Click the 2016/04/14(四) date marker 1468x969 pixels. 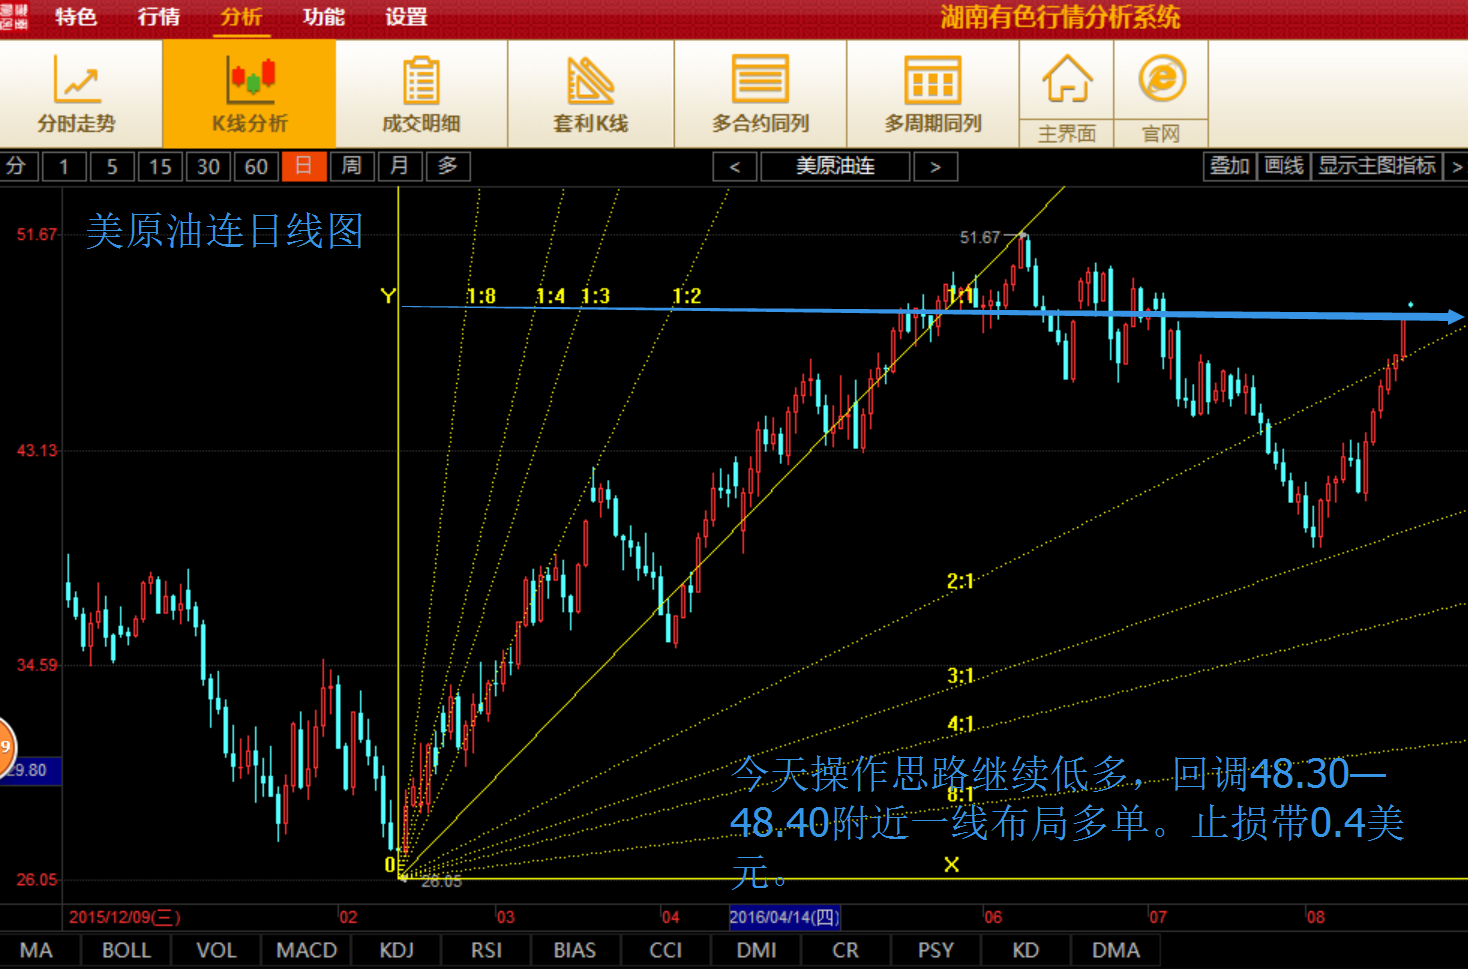(x=784, y=917)
